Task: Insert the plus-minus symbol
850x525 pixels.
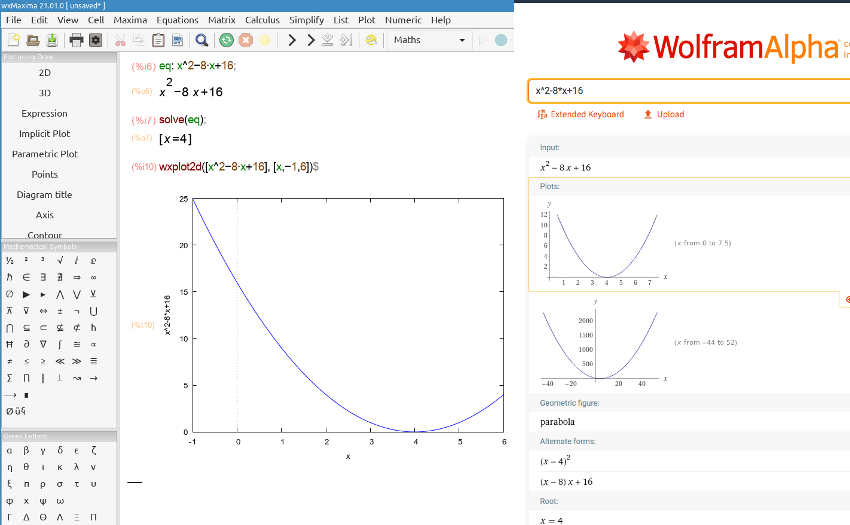Action: (60, 311)
